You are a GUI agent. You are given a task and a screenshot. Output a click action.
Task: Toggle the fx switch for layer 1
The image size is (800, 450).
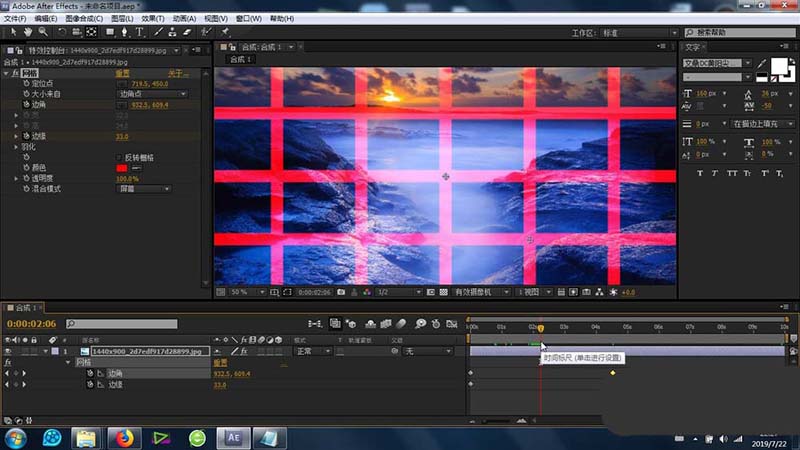[244, 352]
